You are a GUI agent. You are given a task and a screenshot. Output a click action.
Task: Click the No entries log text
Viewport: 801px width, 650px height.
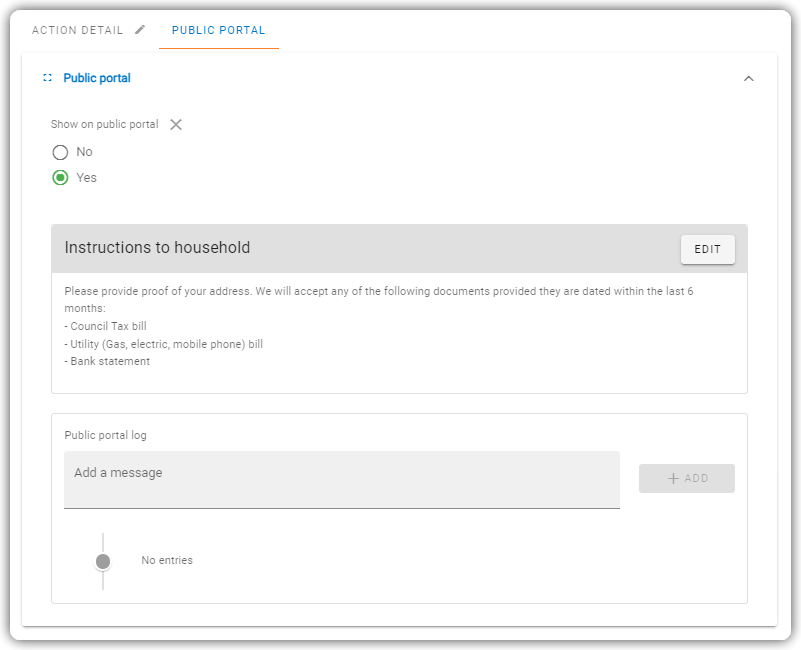point(167,560)
